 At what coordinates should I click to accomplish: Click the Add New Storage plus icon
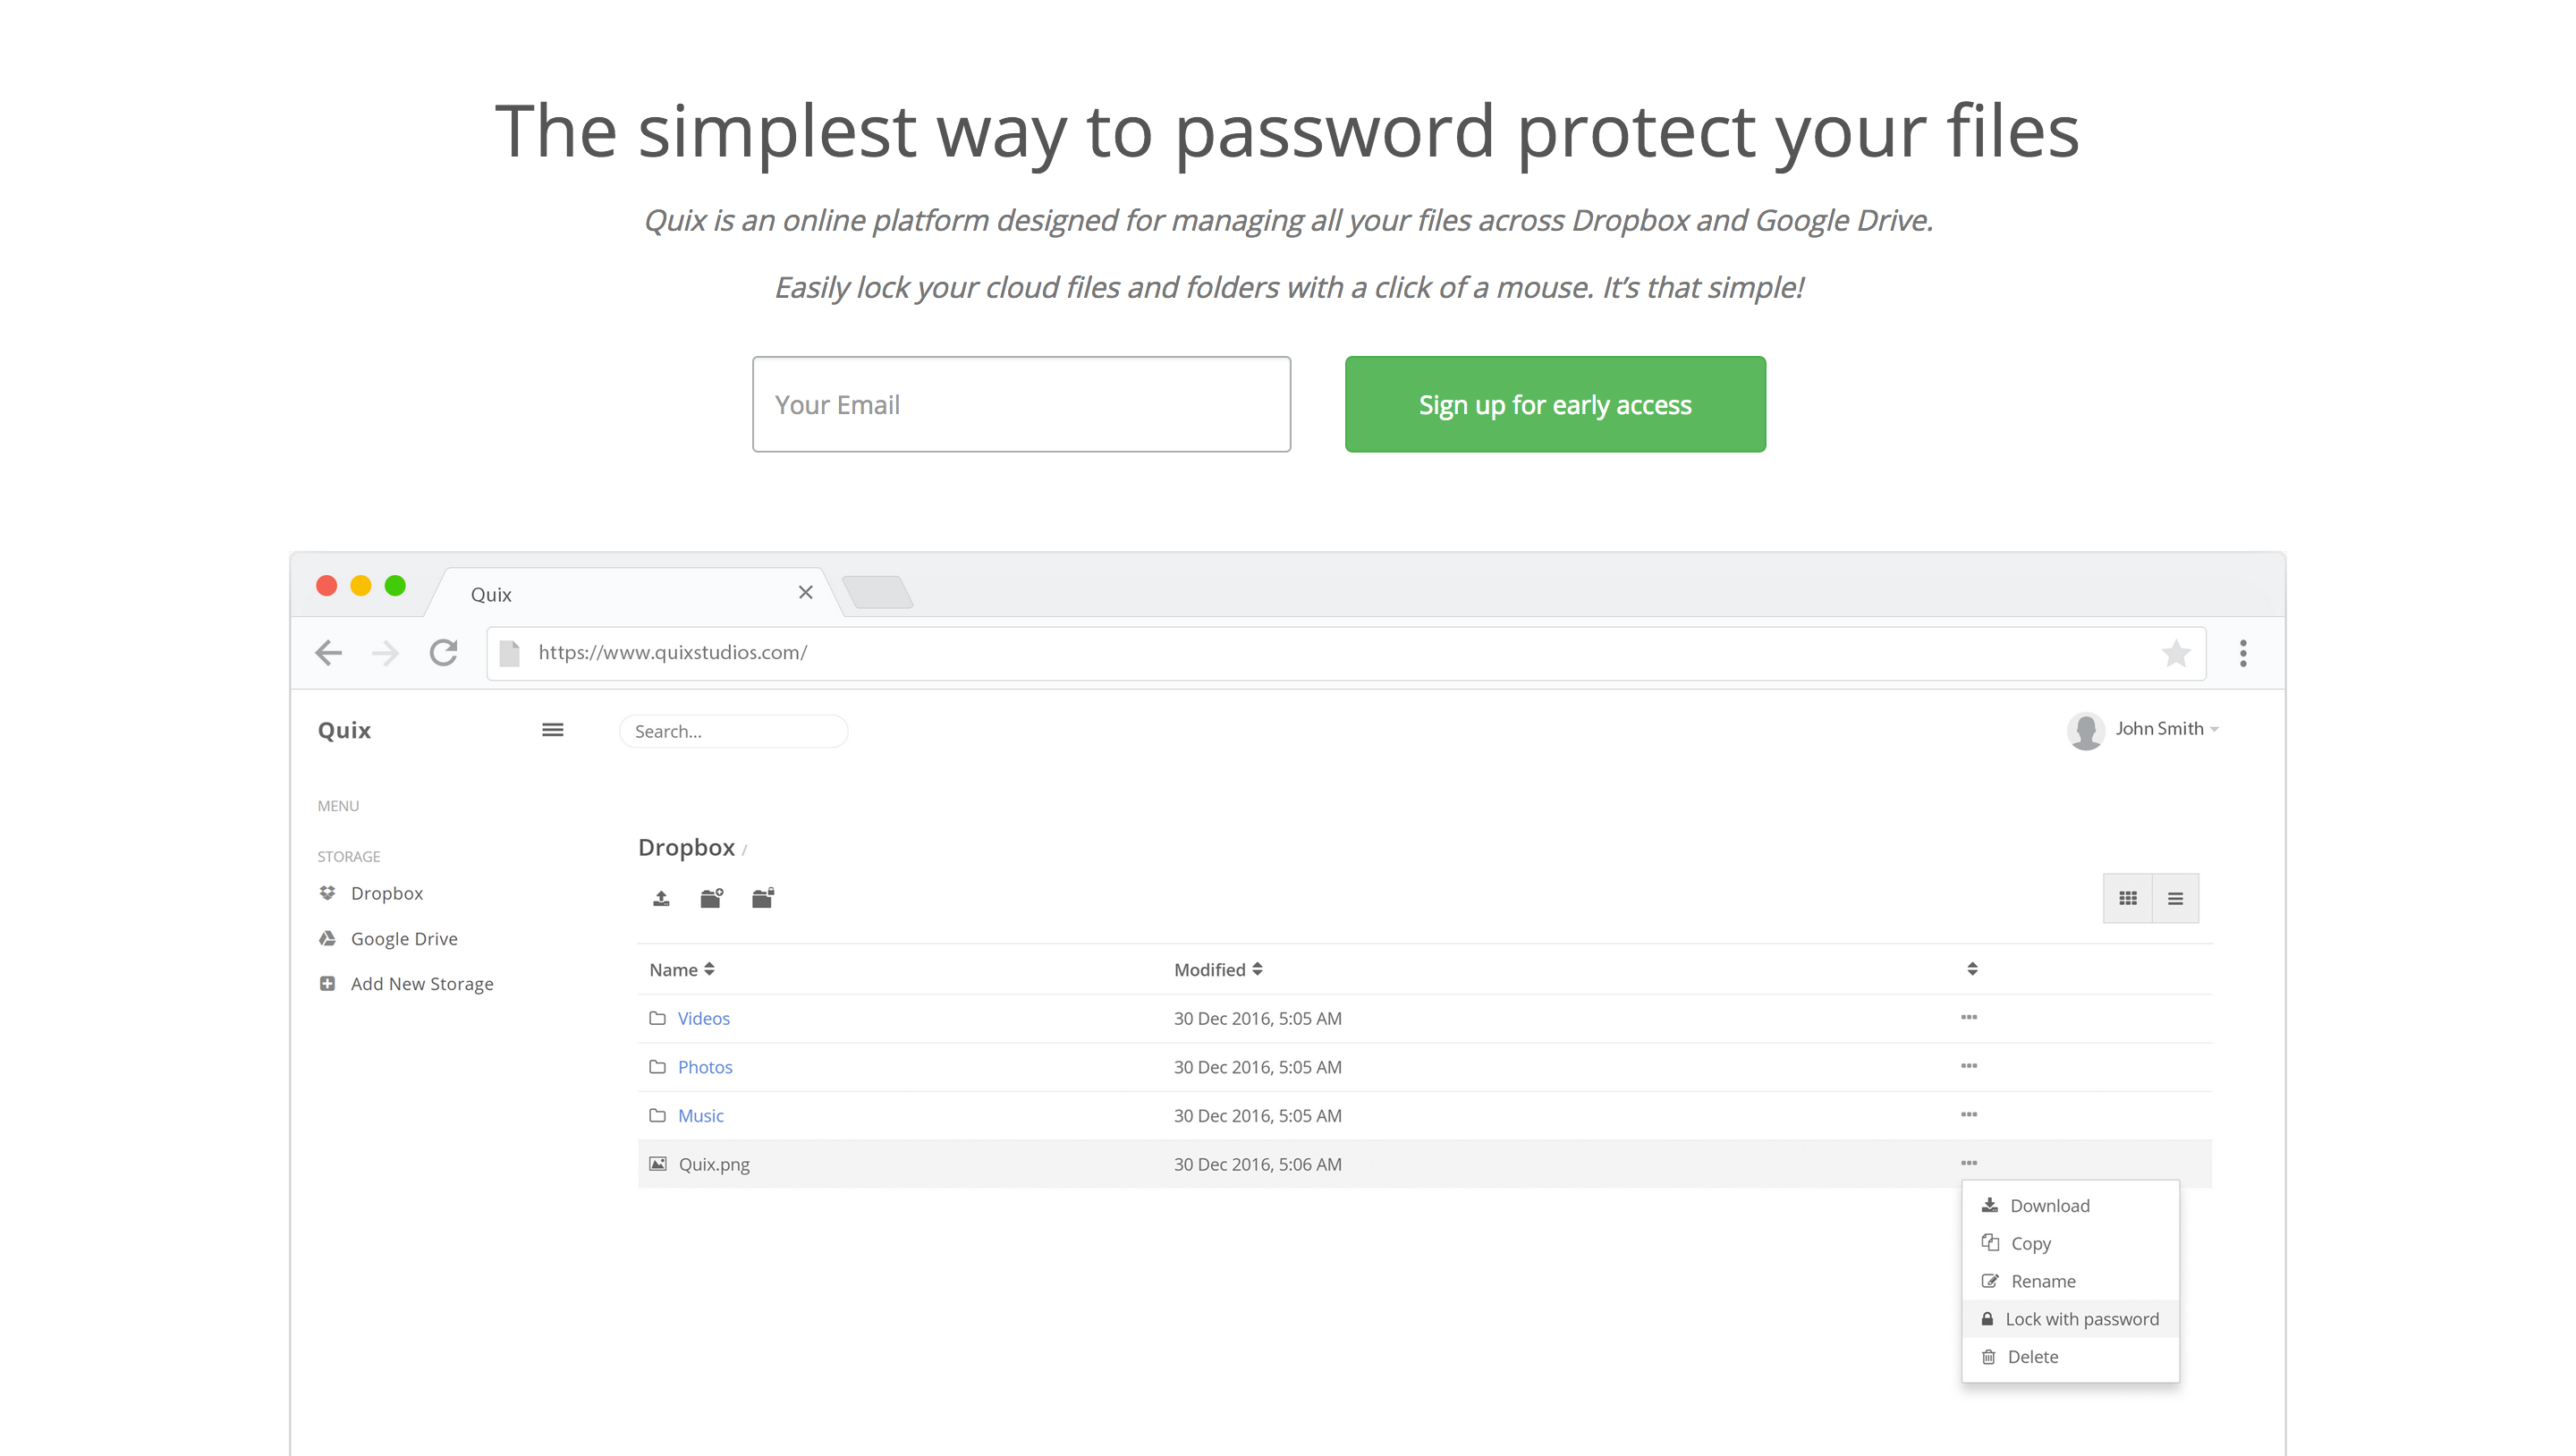[x=327, y=984]
